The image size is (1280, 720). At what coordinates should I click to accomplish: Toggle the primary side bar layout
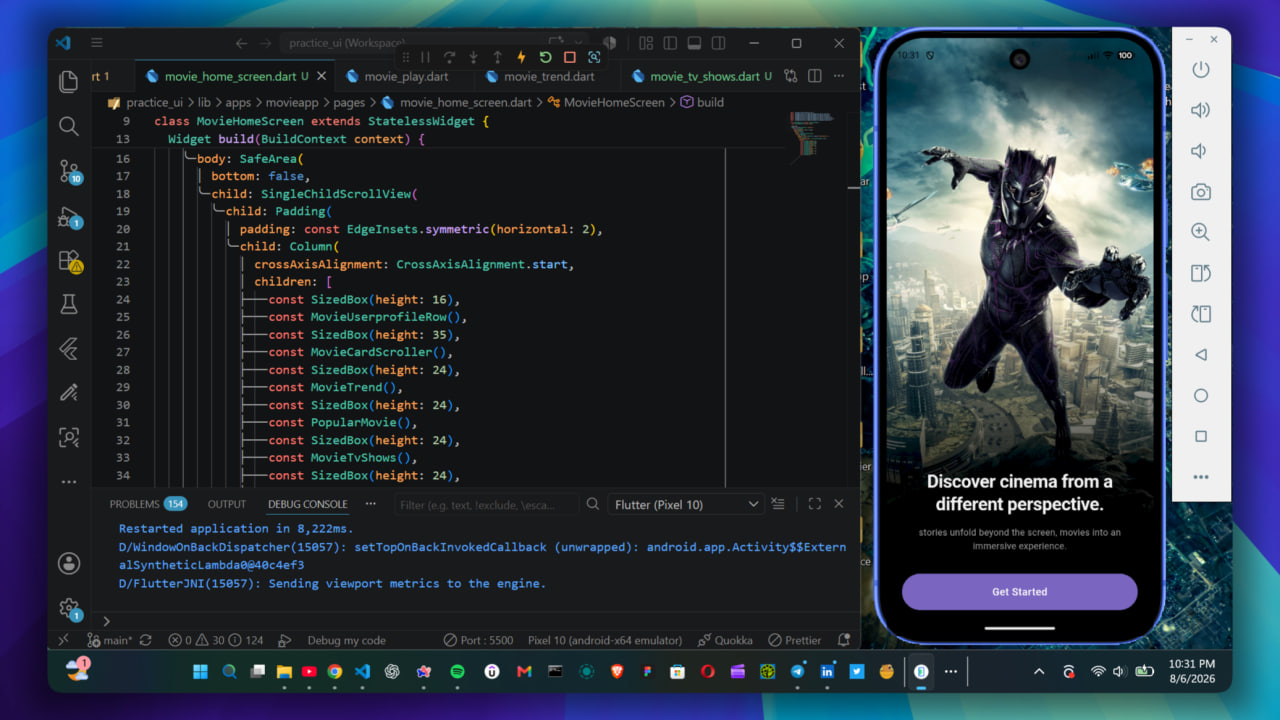669,43
